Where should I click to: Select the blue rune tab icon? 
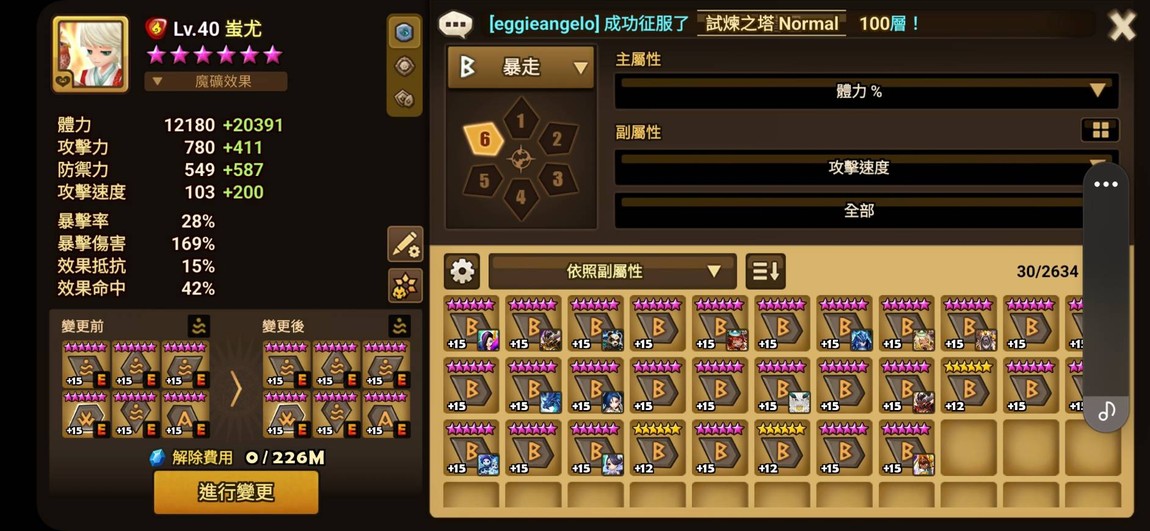[x=404, y=33]
